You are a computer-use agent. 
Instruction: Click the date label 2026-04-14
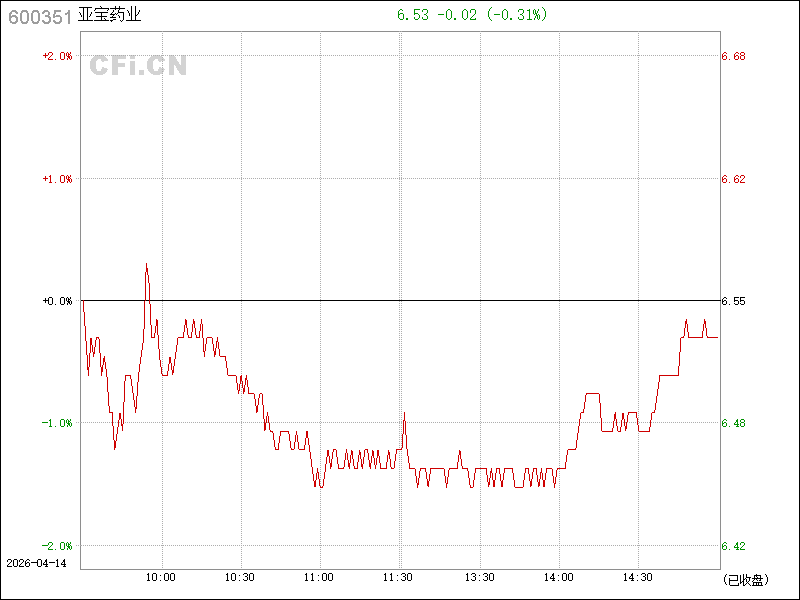[35, 564]
